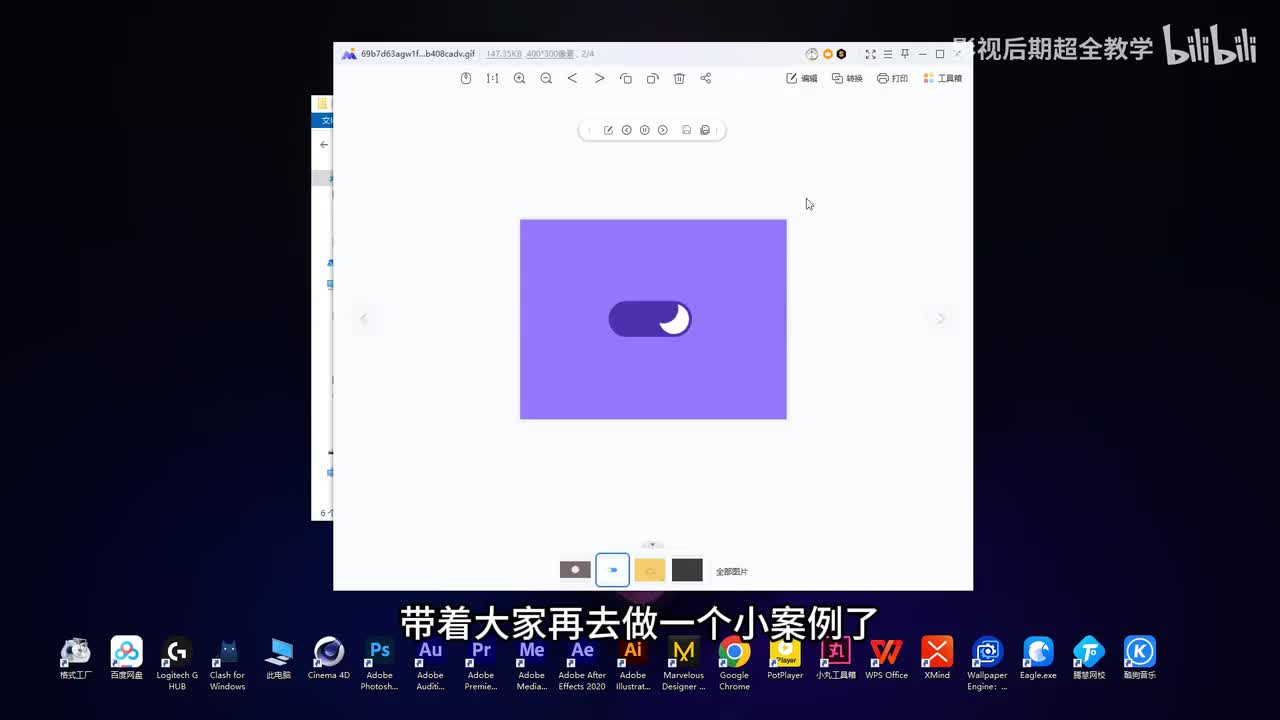Screen dimensions: 1280x720
Task: Select the yellow thumbnail
Action: click(x=650, y=570)
